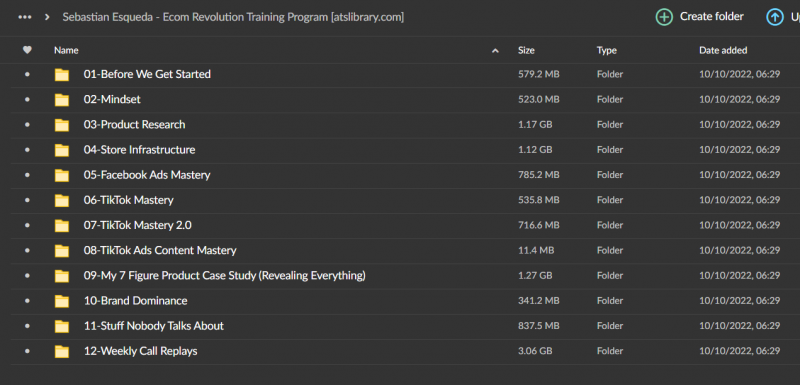Toggle favorite dot for 08-TikTok Ads Content Mastery

27,250
